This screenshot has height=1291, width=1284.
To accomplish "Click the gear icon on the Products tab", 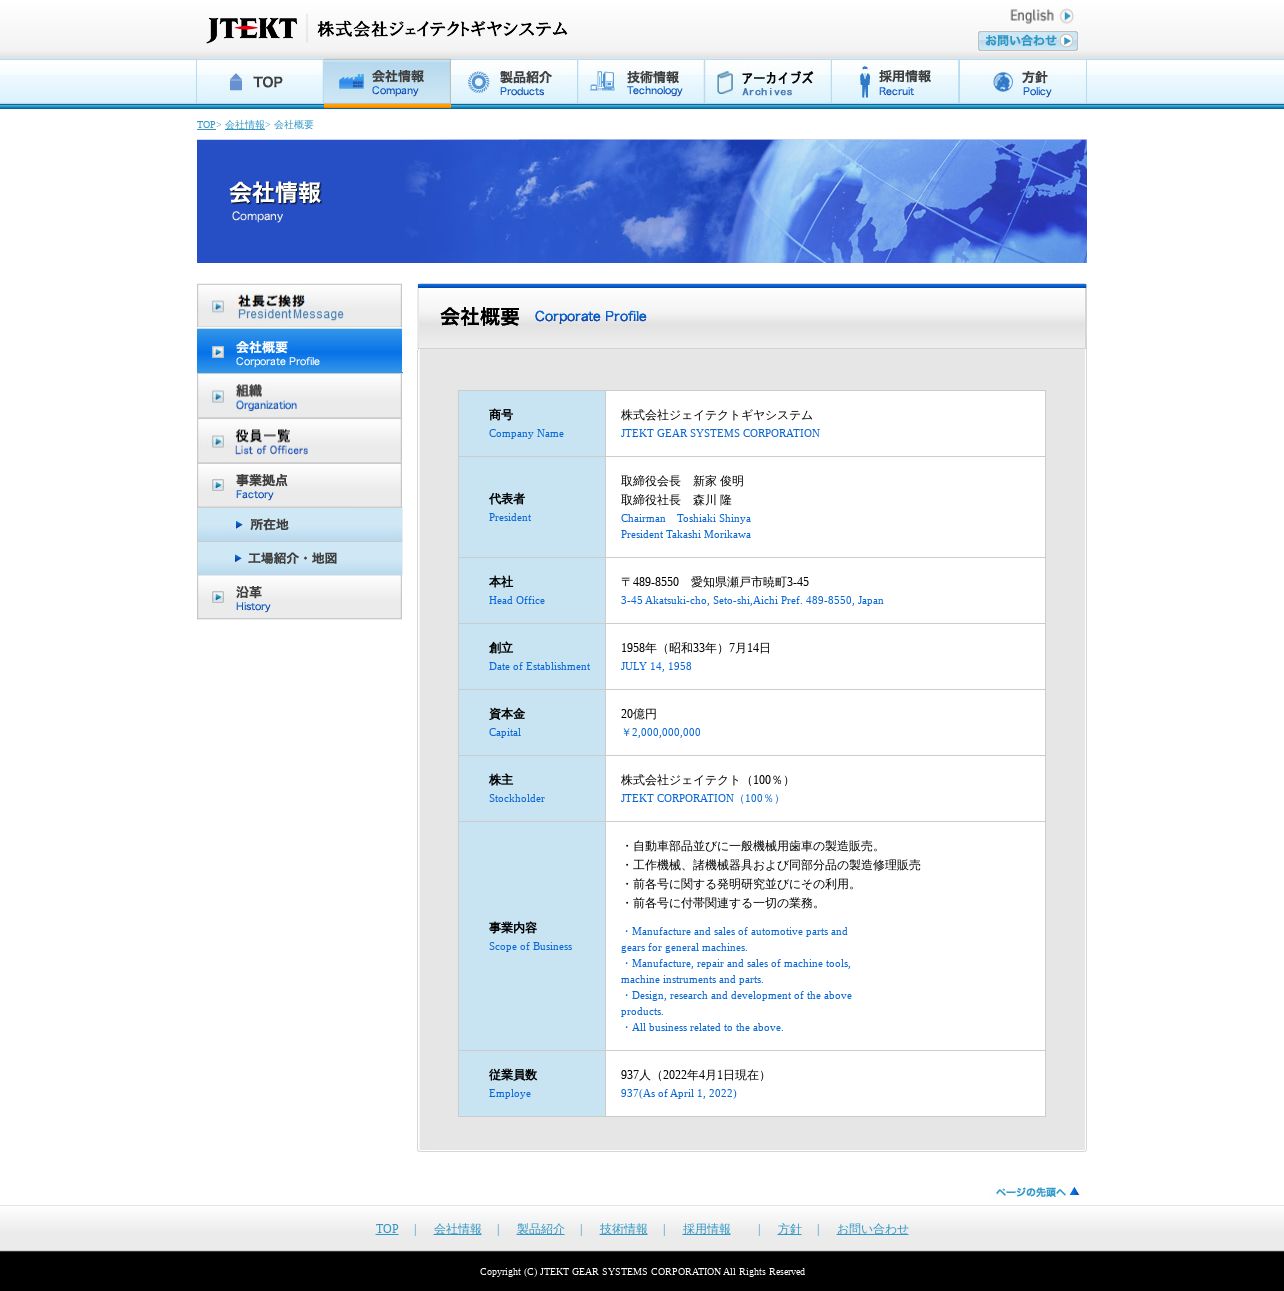I will pos(479,82).
